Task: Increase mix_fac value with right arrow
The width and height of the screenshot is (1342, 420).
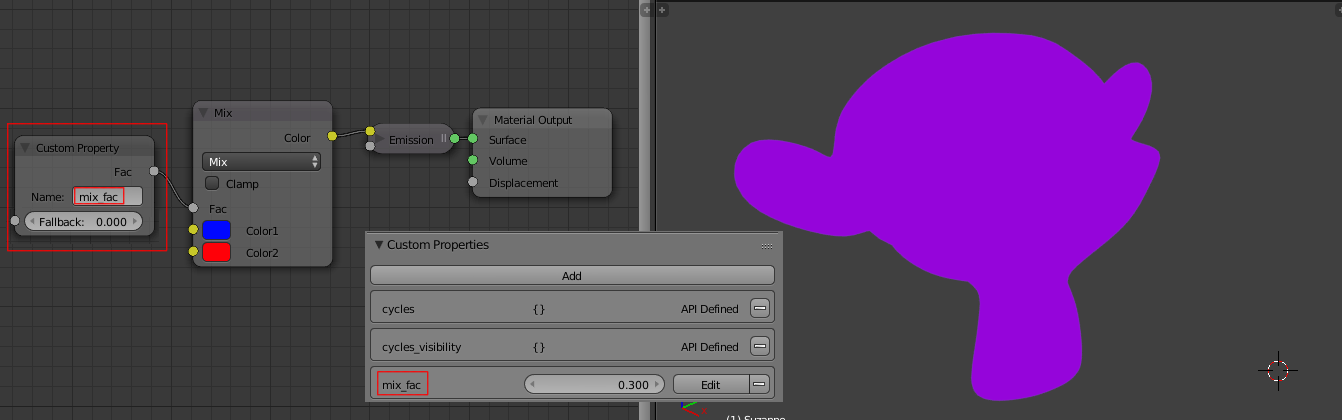Action: pos(657,384)
